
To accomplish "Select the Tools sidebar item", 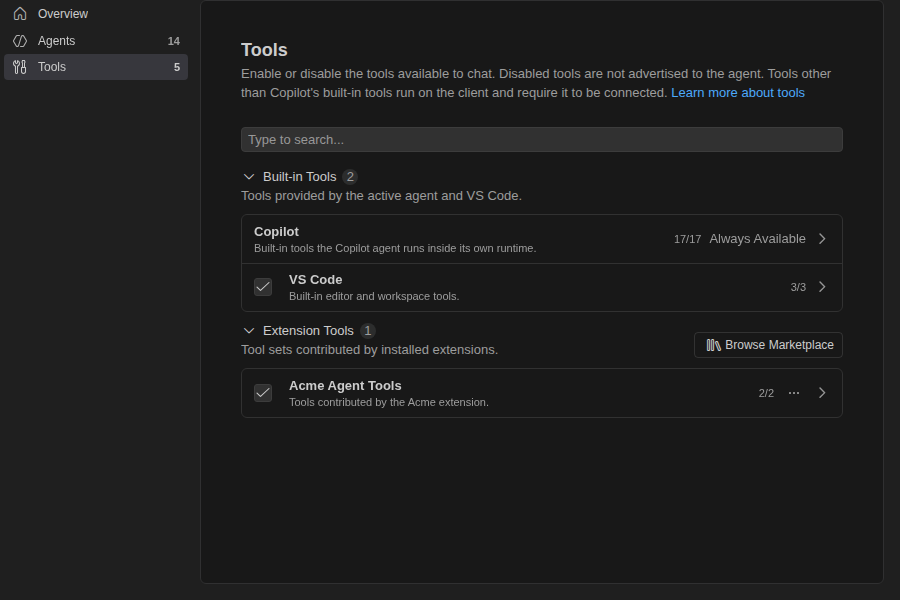I will (96, 67).
